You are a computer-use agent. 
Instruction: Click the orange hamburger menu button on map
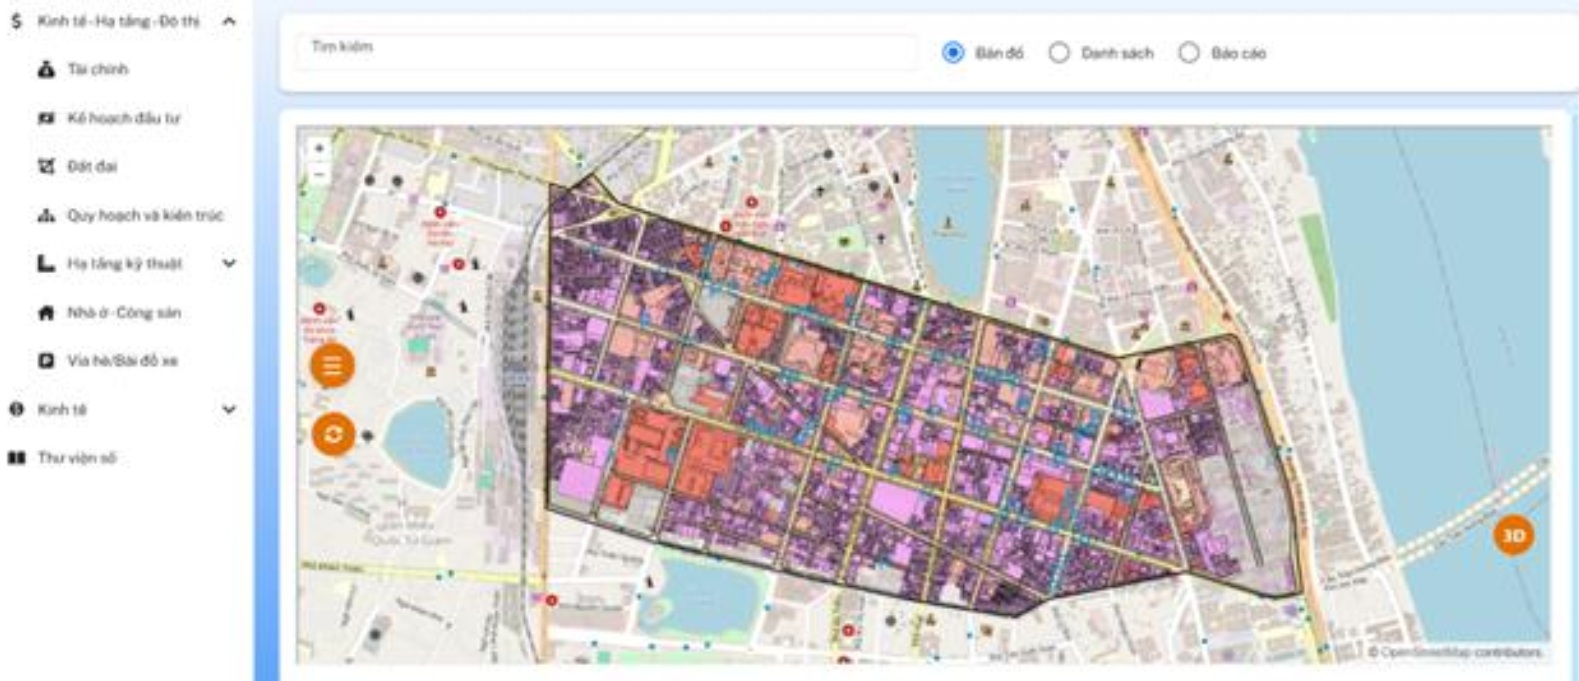332,366
